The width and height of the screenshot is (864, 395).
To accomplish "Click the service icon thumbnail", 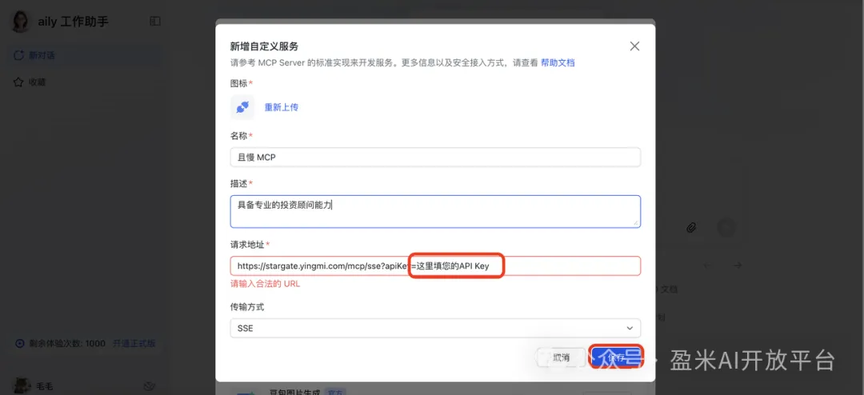I will (242, 107).
